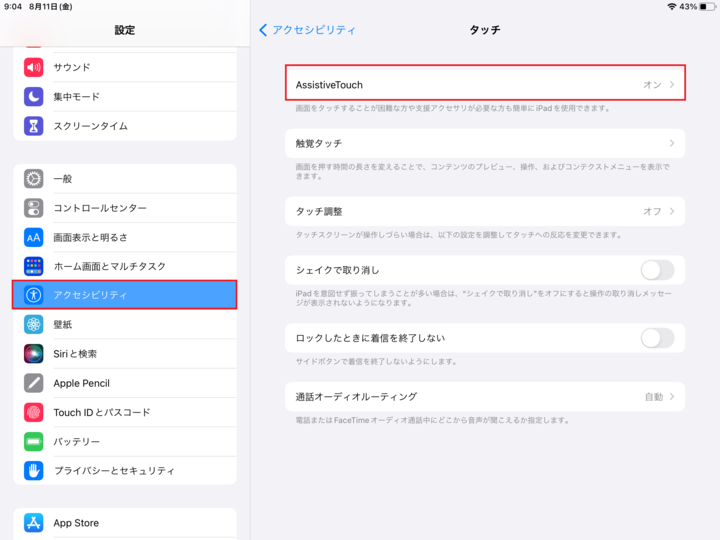Image resolution: width=720 pixels, height=540 pixels.
Task: Click the タッチ page title
Action: pyautogui.click(x=485, y=30)
